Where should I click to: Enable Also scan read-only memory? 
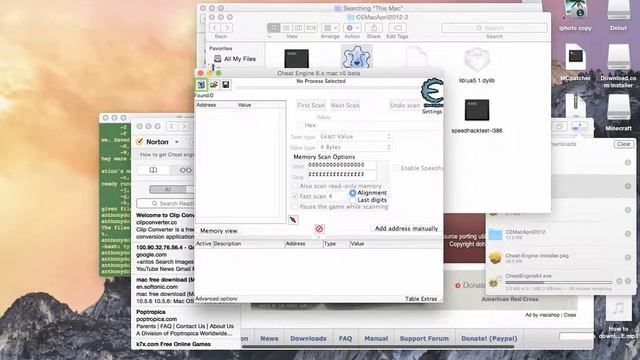point(294,186)
